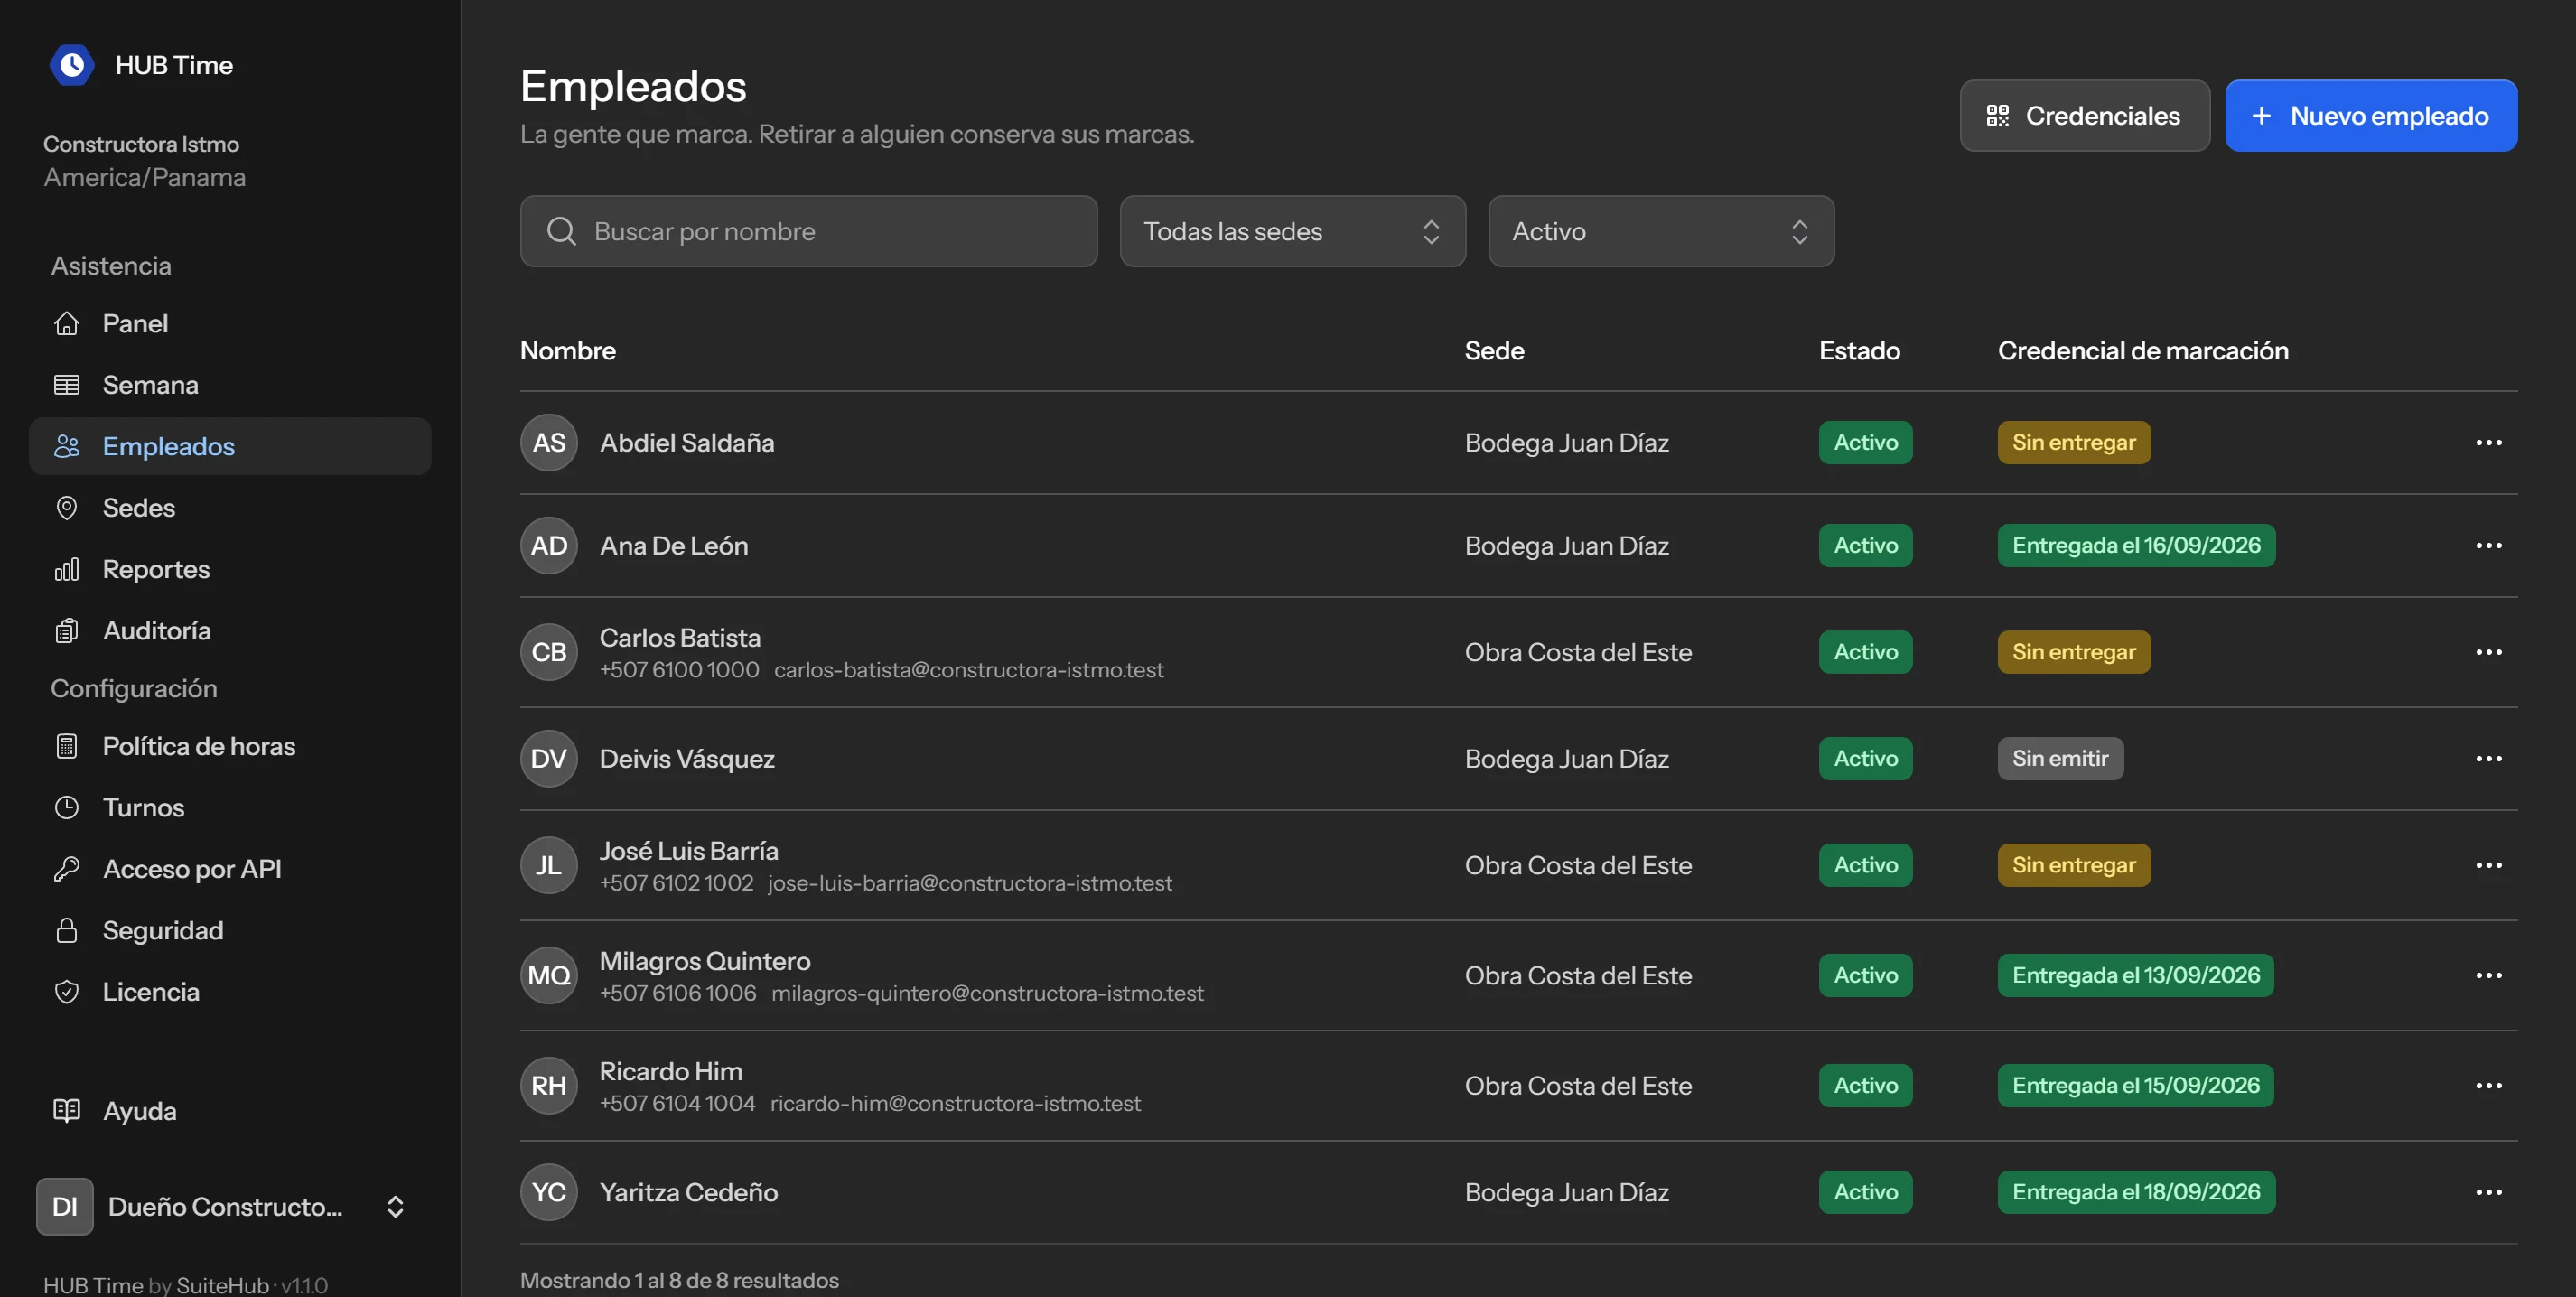2576x1297 pixels.
Task: Click the Licencia shield icon
Action: (x=67, y=992)
